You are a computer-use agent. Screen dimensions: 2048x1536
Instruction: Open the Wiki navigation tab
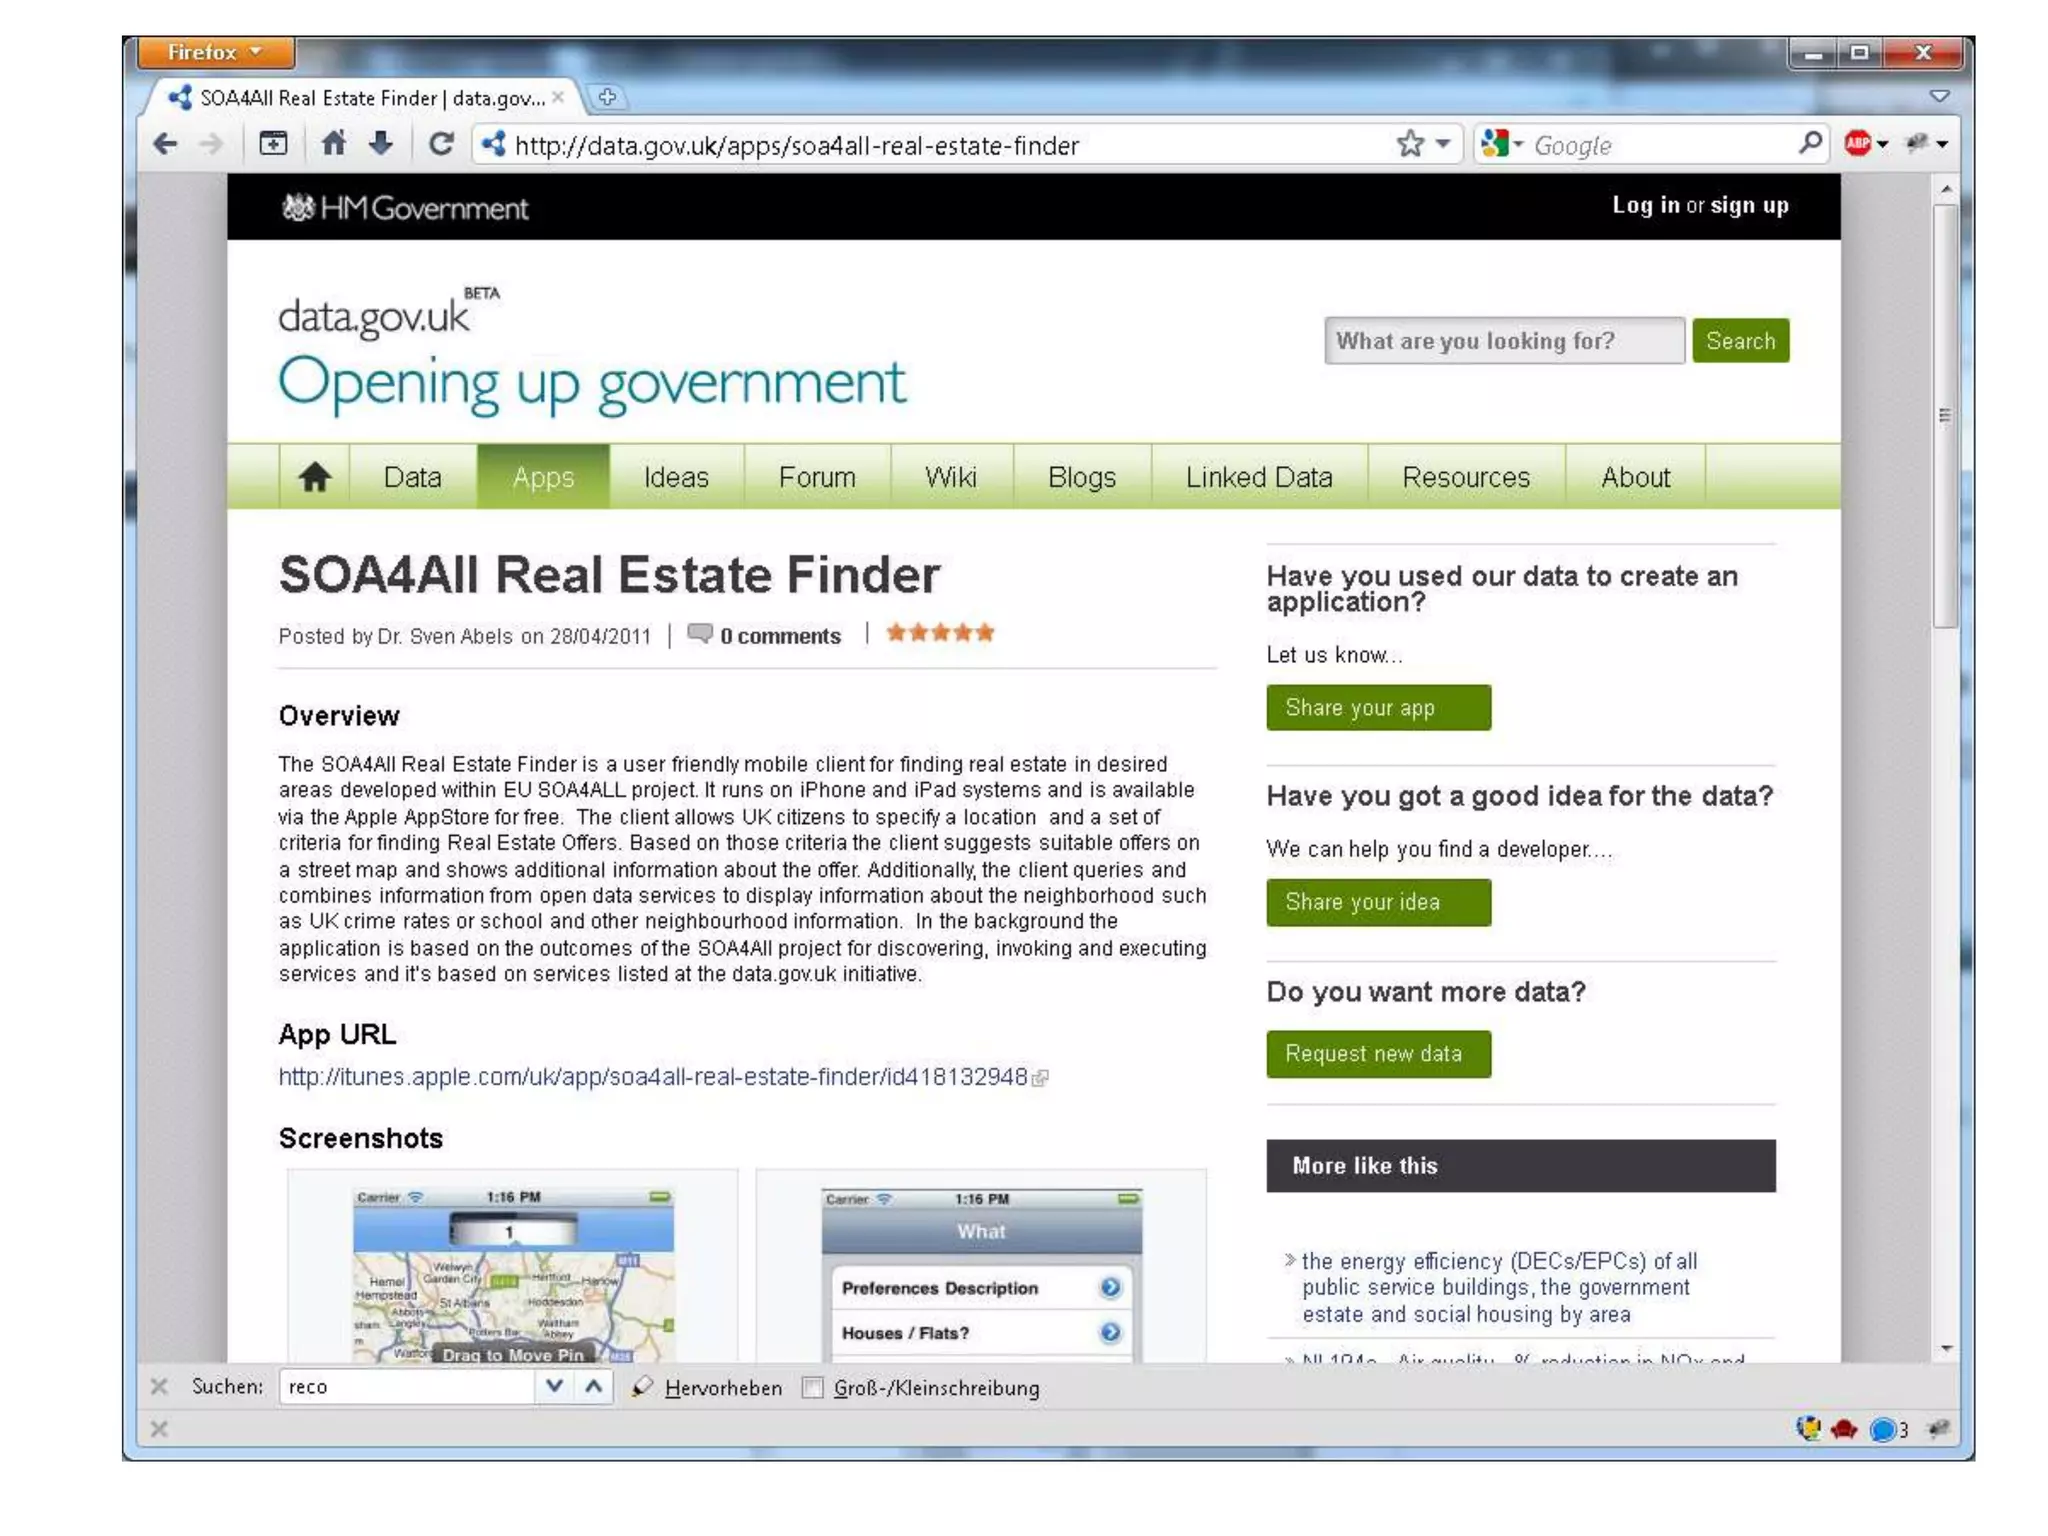point(951,477)
